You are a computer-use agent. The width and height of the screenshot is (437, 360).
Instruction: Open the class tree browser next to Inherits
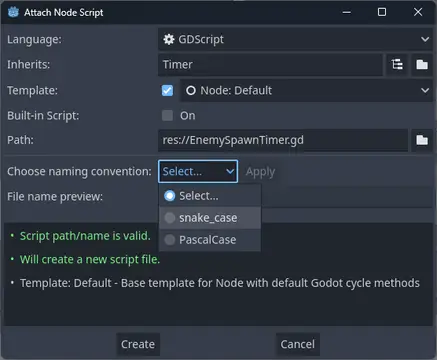point(397,64)
